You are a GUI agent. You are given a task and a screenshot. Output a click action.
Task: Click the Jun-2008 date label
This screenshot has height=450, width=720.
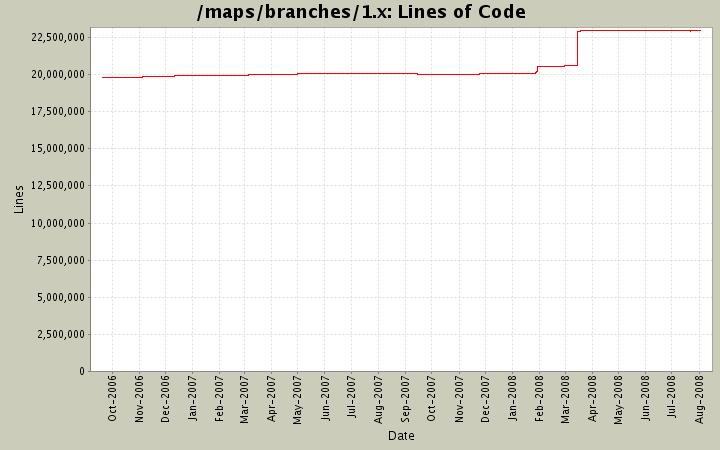point(645,398)
